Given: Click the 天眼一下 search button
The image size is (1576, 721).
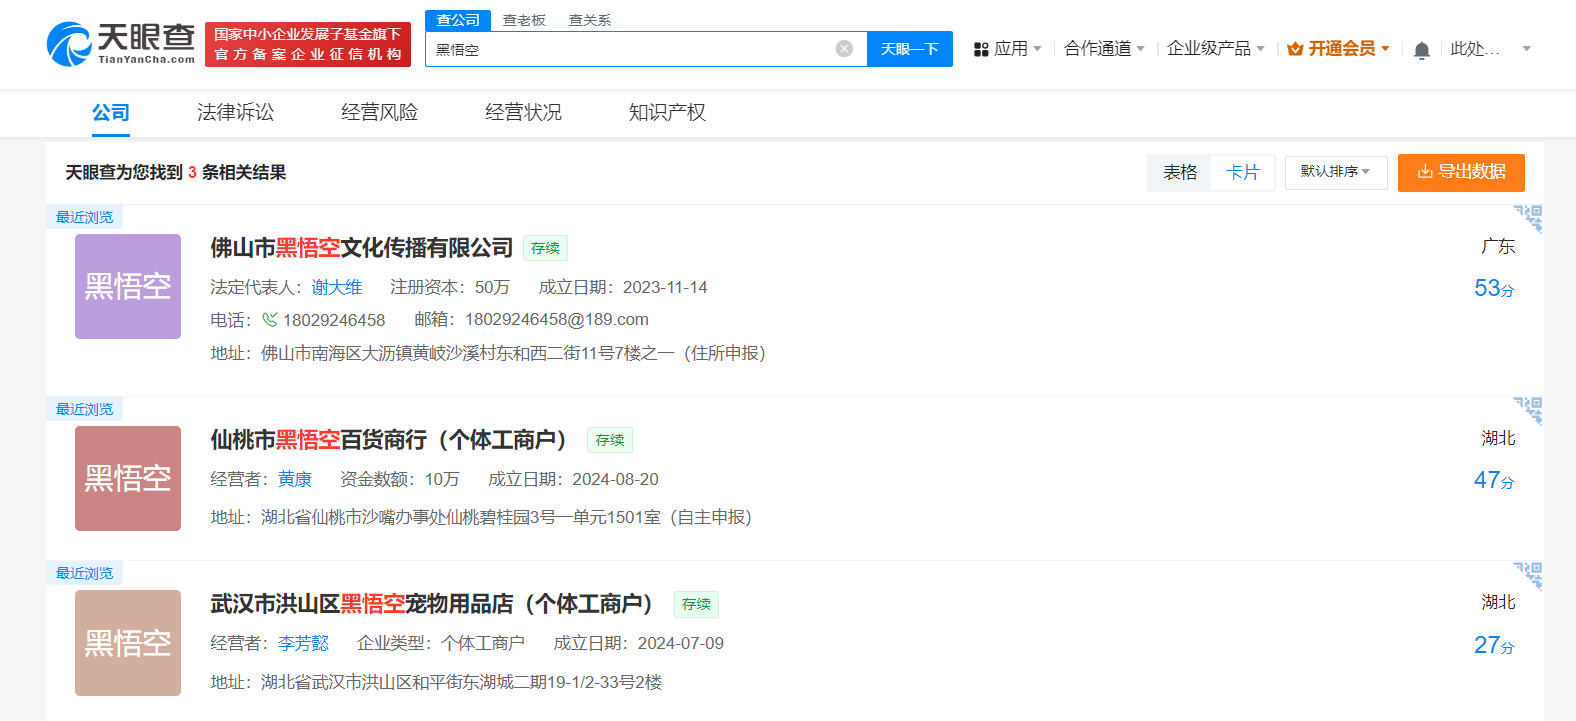Looking at the screenshot, I should (909, 49).
